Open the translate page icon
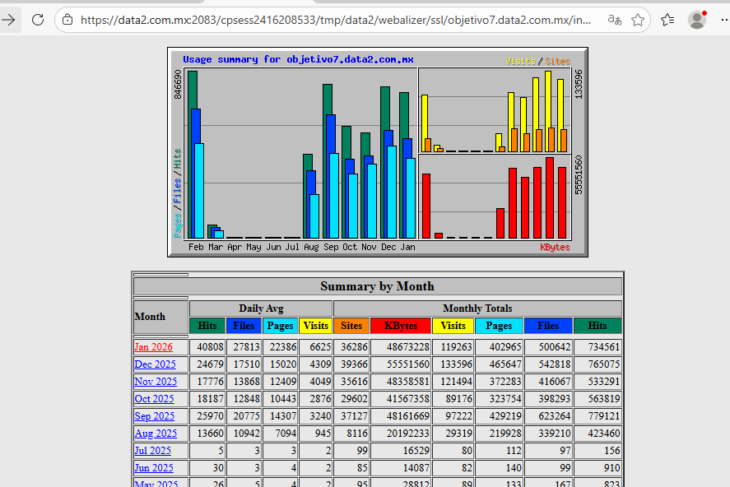Screen dimensions: 730x487 614,19
